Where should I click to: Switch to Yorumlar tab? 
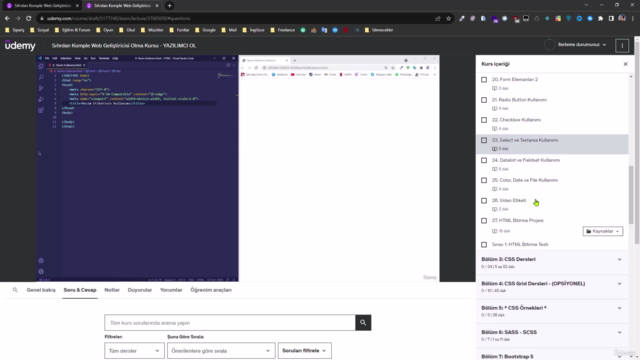(x=171, y=290)
